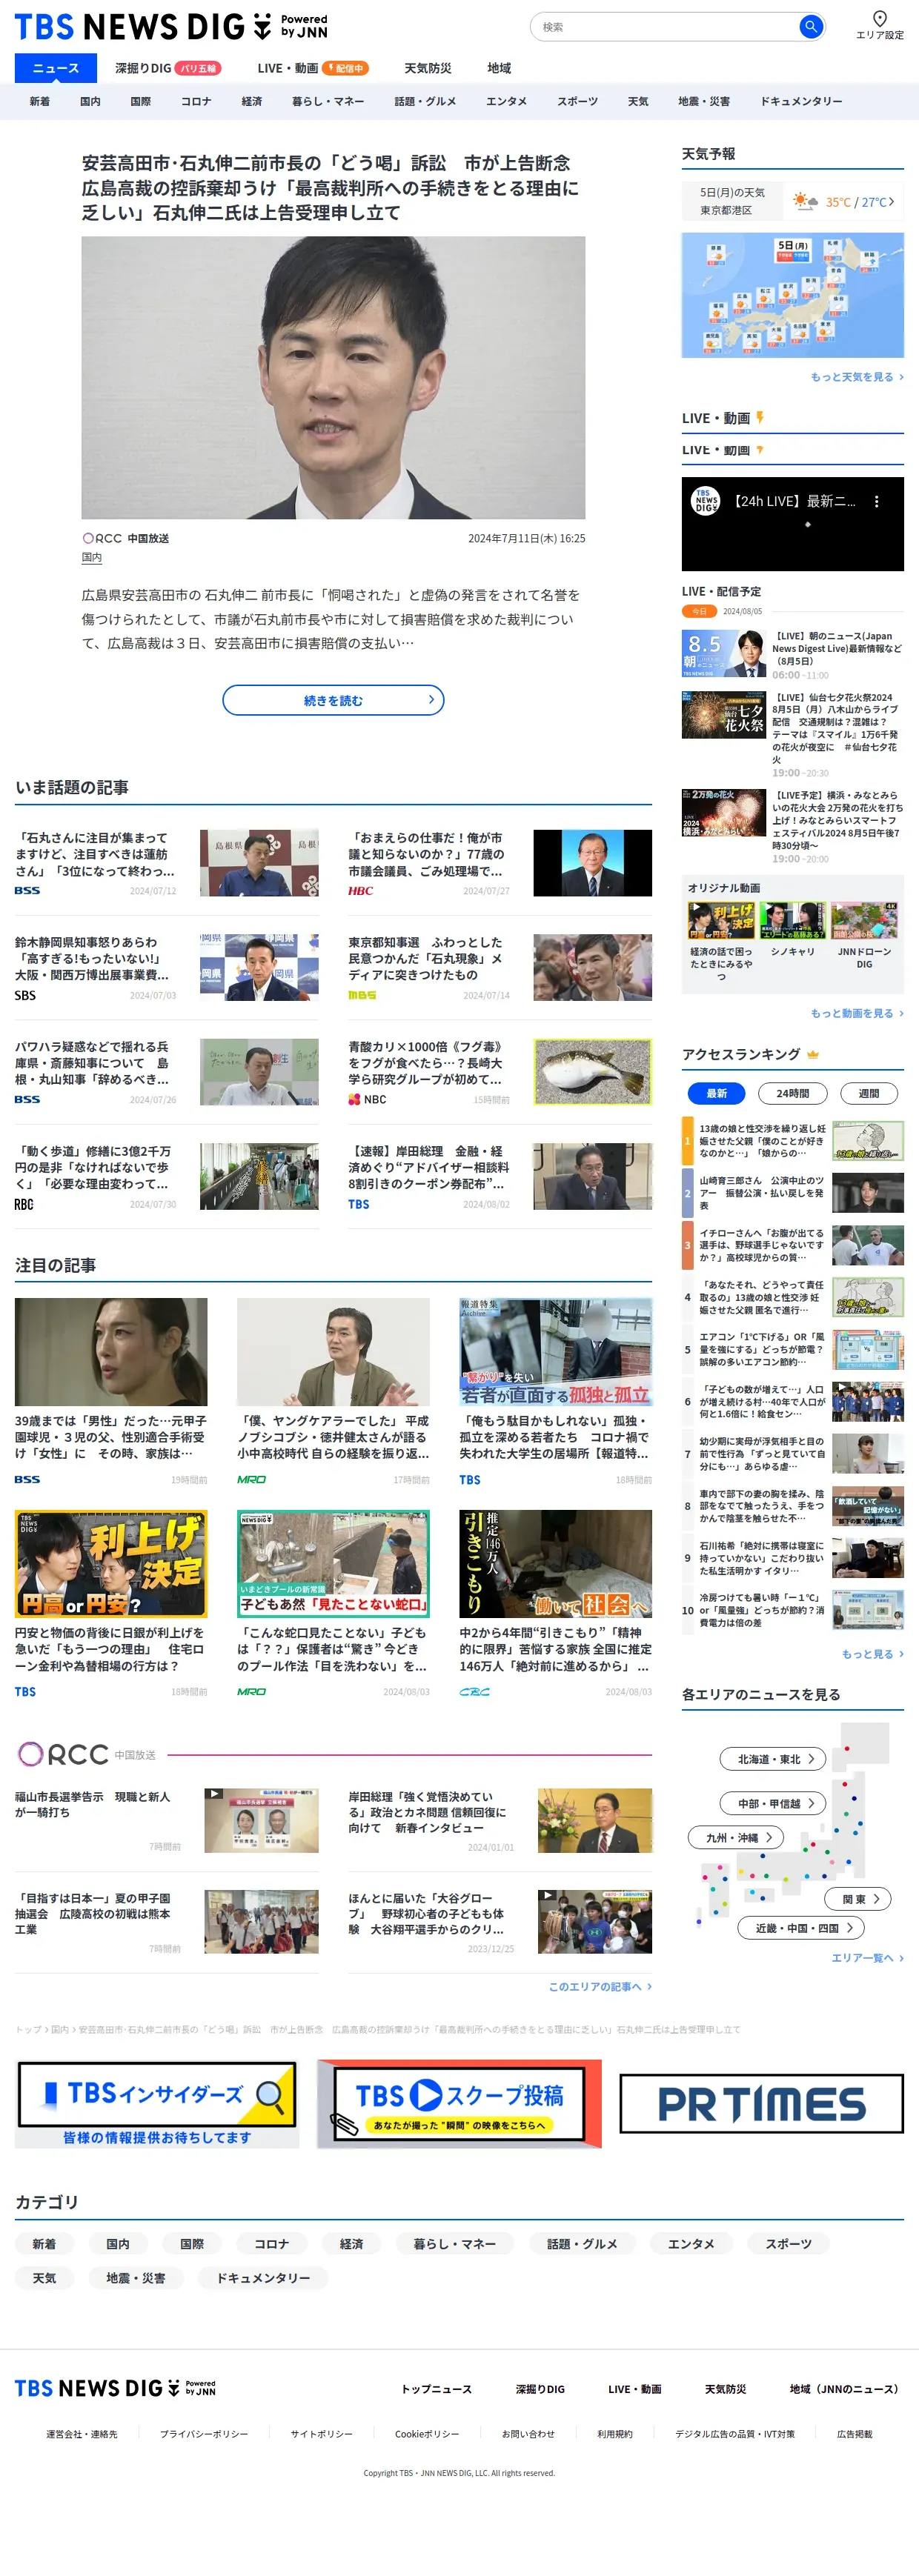Select the 最新 ranking filter
This screenshot has height=2576, width=919.
[716, 1093]
